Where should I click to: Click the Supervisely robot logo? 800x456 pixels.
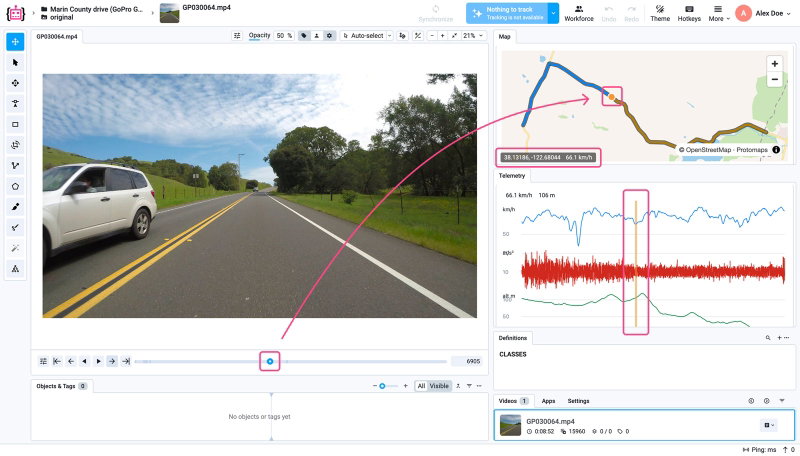15,13
